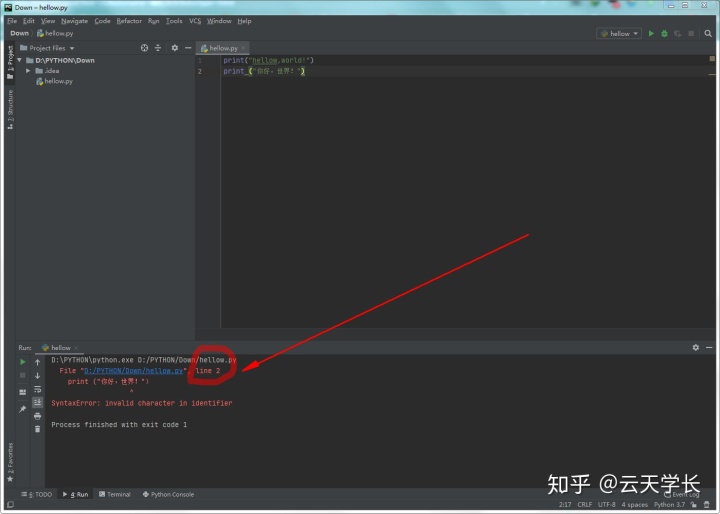Open the hellow run configuration dropdown

(x=619, y=34)
